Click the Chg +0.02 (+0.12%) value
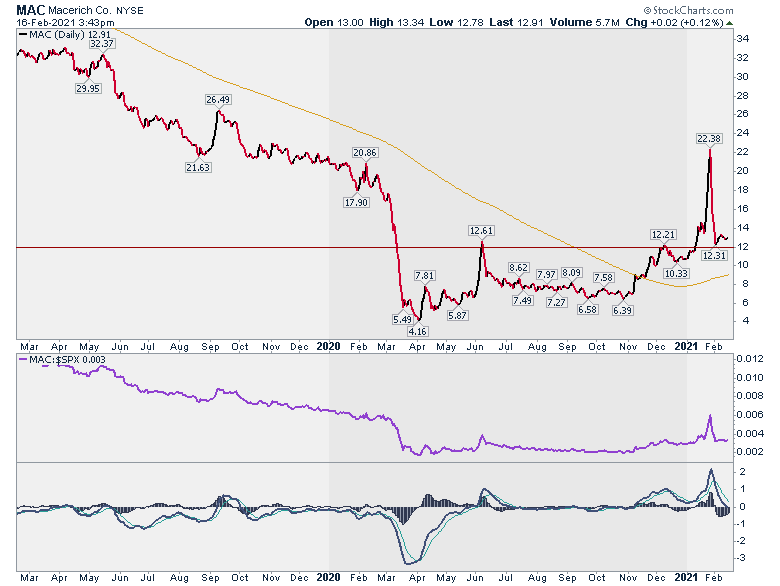 (x=674, y=22)
